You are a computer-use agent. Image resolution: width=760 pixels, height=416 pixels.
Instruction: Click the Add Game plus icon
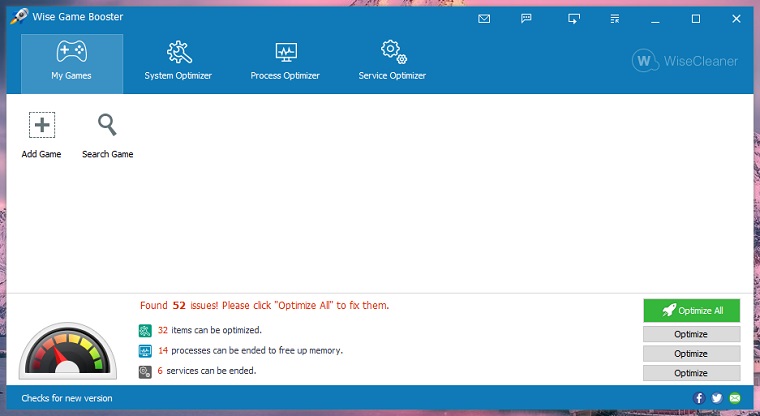point(42,125)
